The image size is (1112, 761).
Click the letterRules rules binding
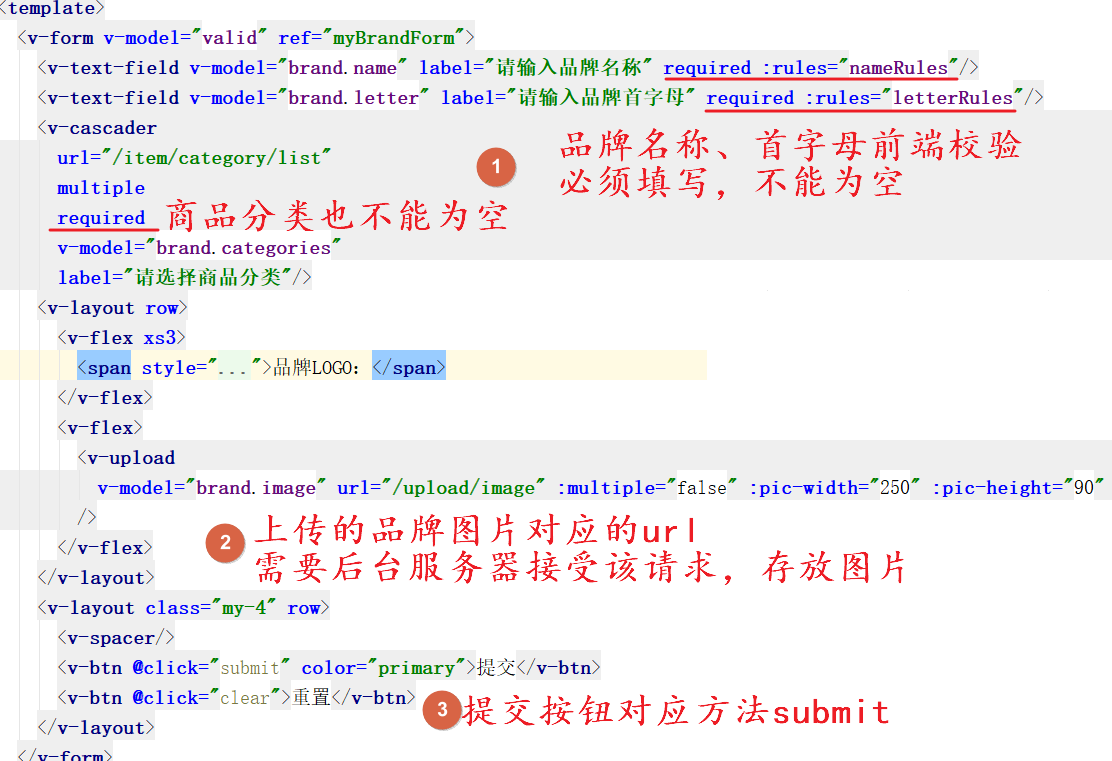tap(952, 98)
